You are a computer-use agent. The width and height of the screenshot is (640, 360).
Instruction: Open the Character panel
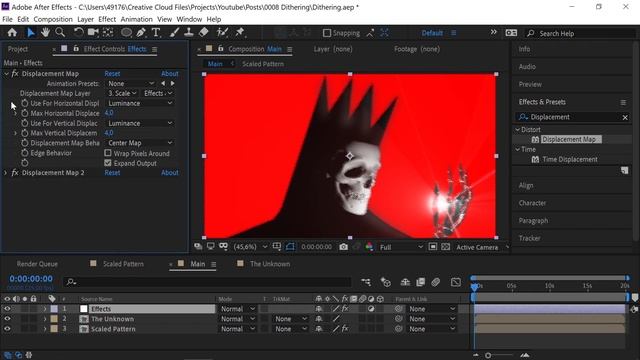532,203
